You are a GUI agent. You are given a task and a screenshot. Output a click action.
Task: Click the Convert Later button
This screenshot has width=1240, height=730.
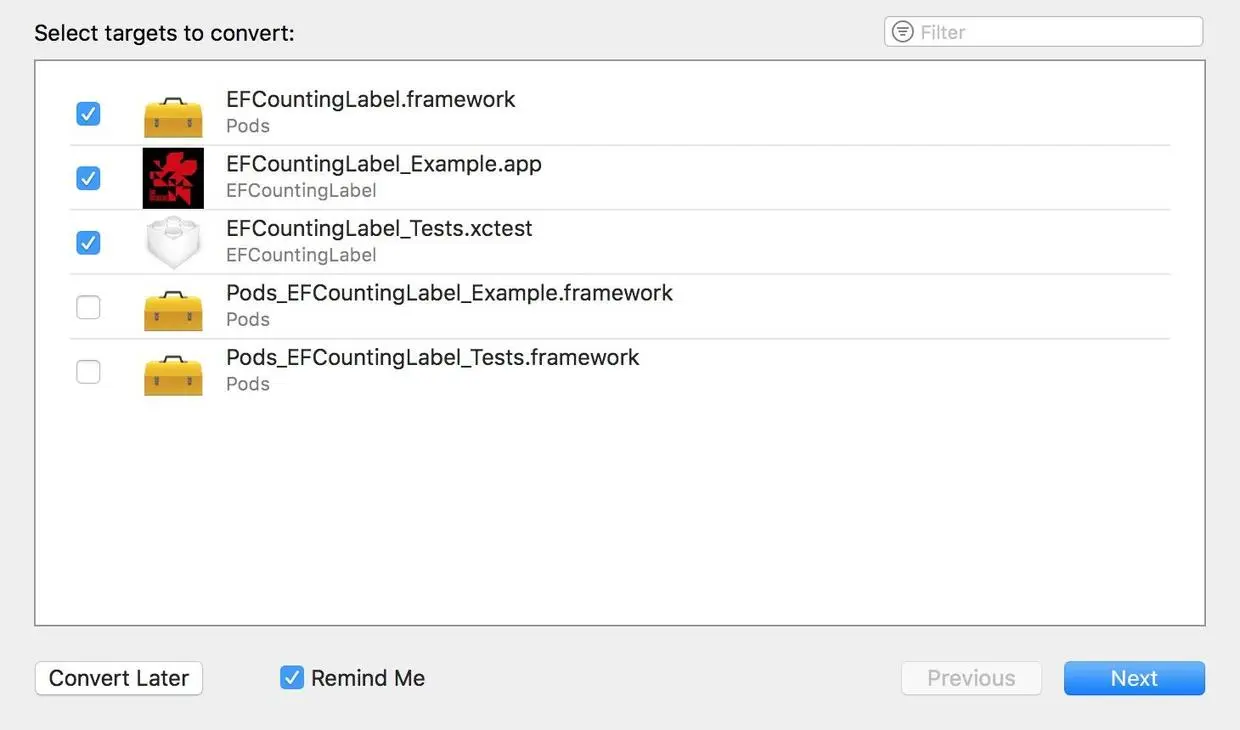pos(119,678)
